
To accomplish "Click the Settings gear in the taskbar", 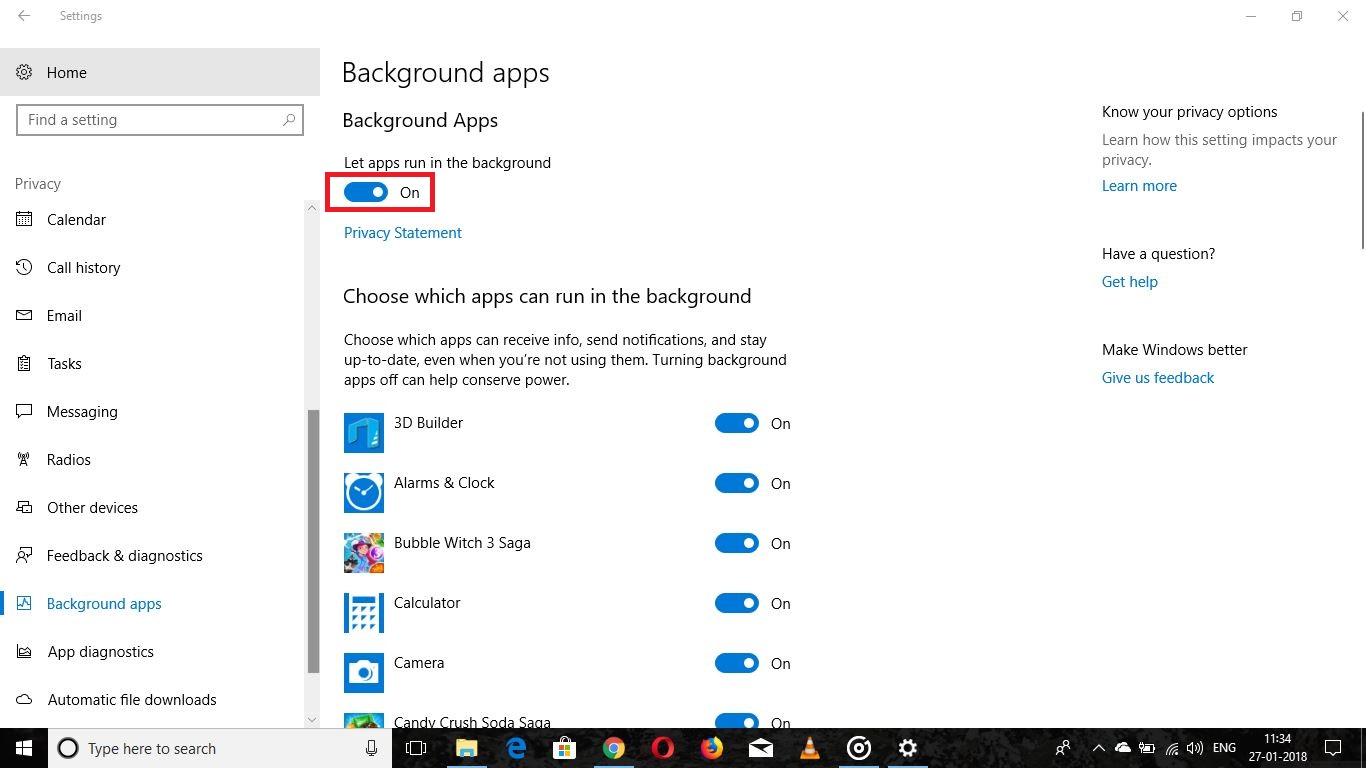I will click(x=908, y=748).
